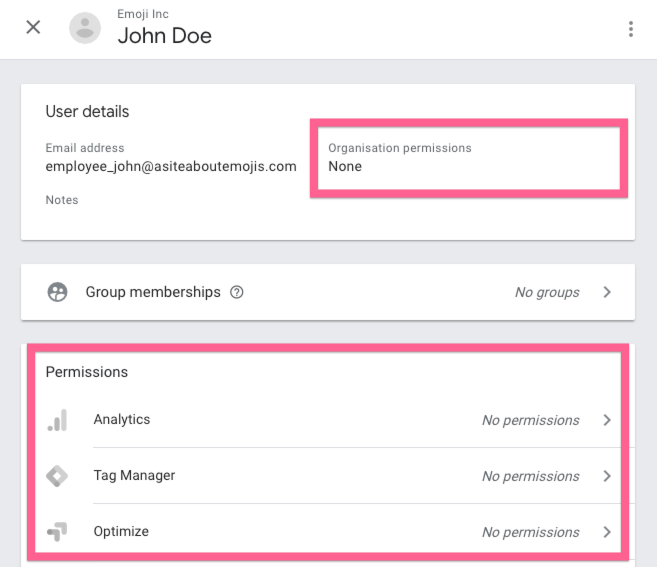
Task: Open Group memberships help tooltip icon
Action: click(x=237, y=293)
